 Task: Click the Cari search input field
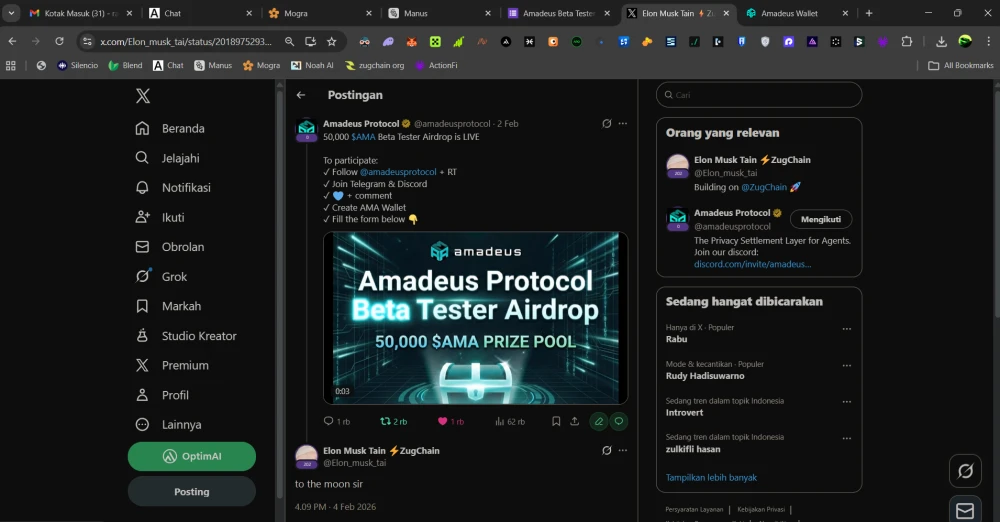[x=760, y=95]
